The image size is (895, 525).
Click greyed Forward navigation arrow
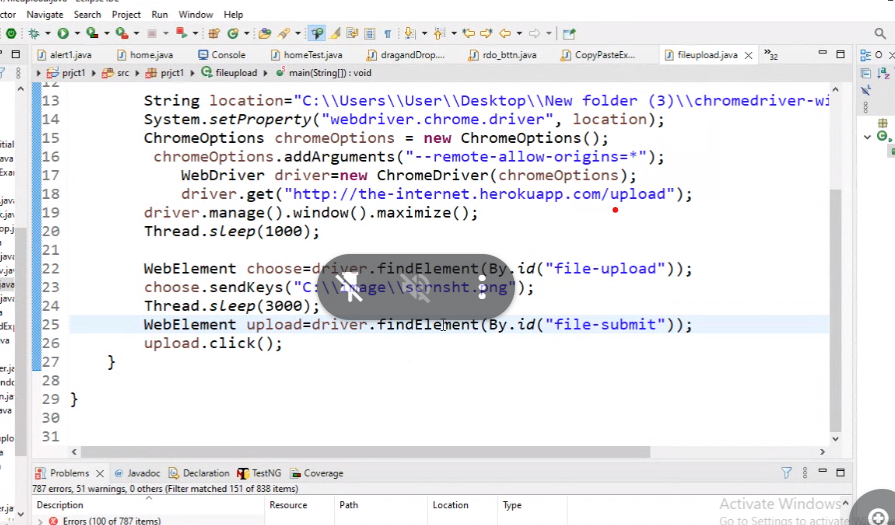pos(534,34)
